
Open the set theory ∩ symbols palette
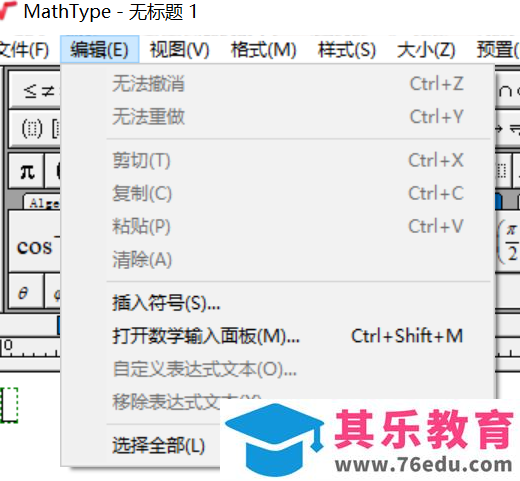click(508, 90)
